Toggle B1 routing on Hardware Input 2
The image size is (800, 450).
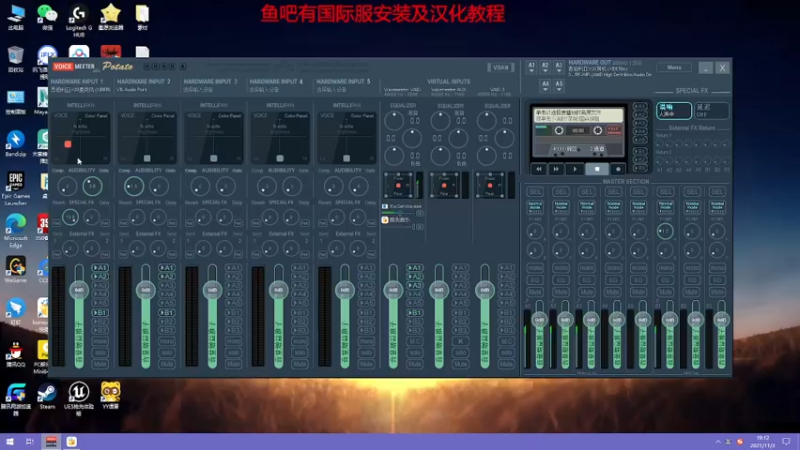click(x=167, y=312)
